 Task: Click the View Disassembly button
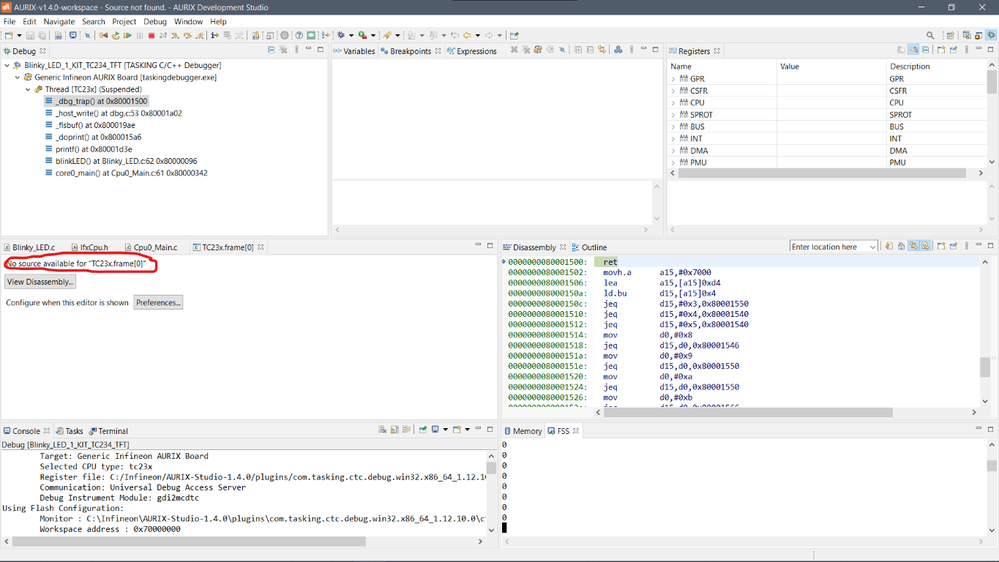click(x=40, y=282)
